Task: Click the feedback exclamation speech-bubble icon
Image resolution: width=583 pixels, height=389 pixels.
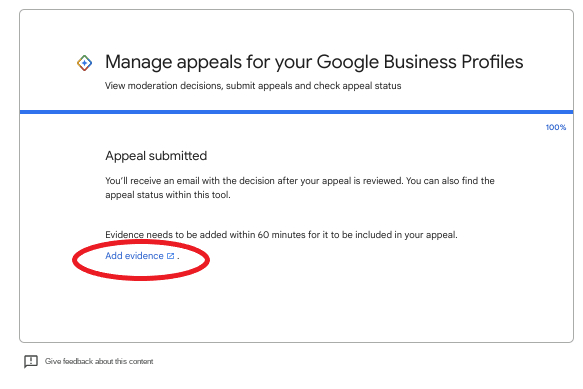Action: pyautogui.click(x=31, y=361)
